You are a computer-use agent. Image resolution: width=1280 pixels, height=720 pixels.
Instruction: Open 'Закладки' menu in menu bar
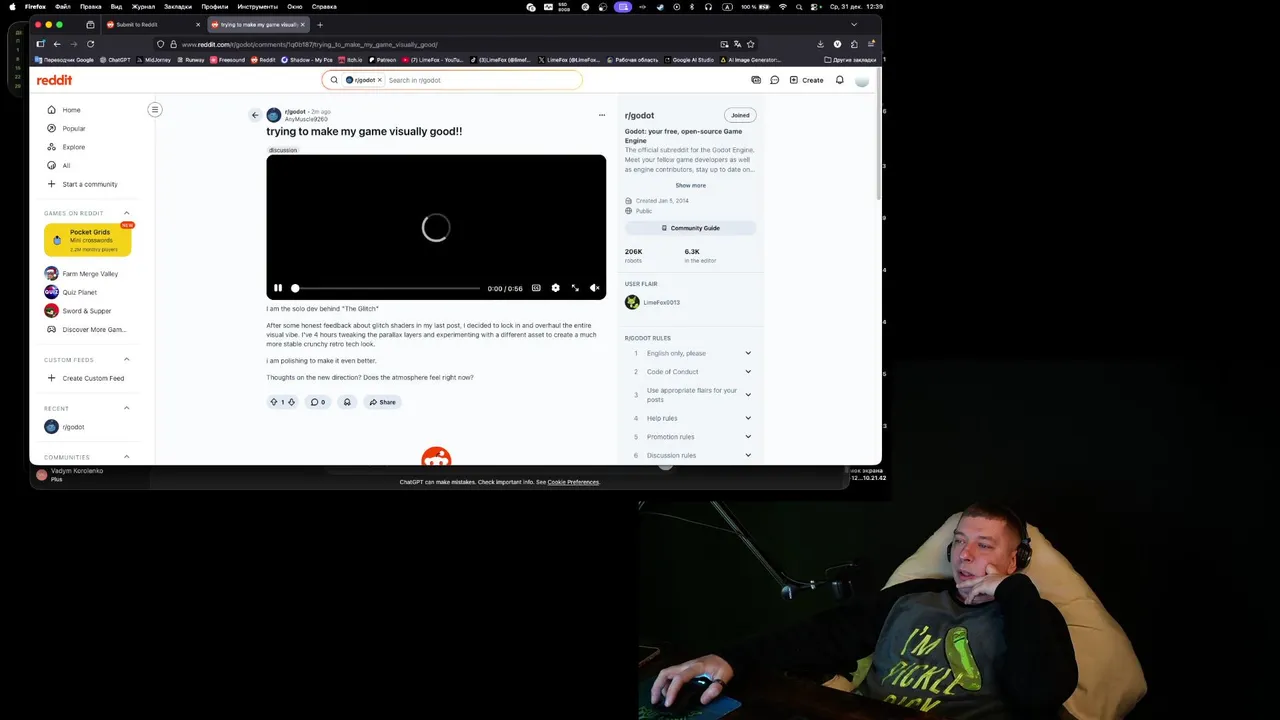point(178,6)
